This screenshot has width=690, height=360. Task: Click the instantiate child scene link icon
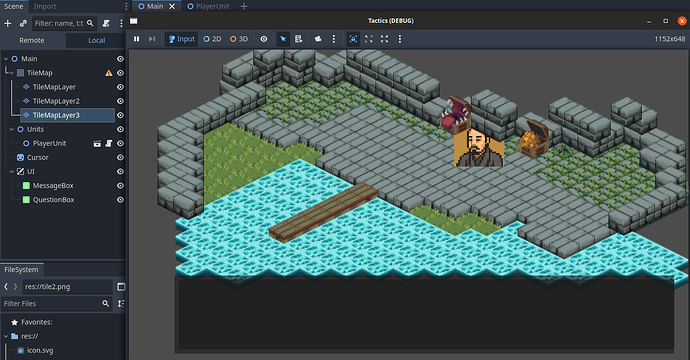coord(23,23)
